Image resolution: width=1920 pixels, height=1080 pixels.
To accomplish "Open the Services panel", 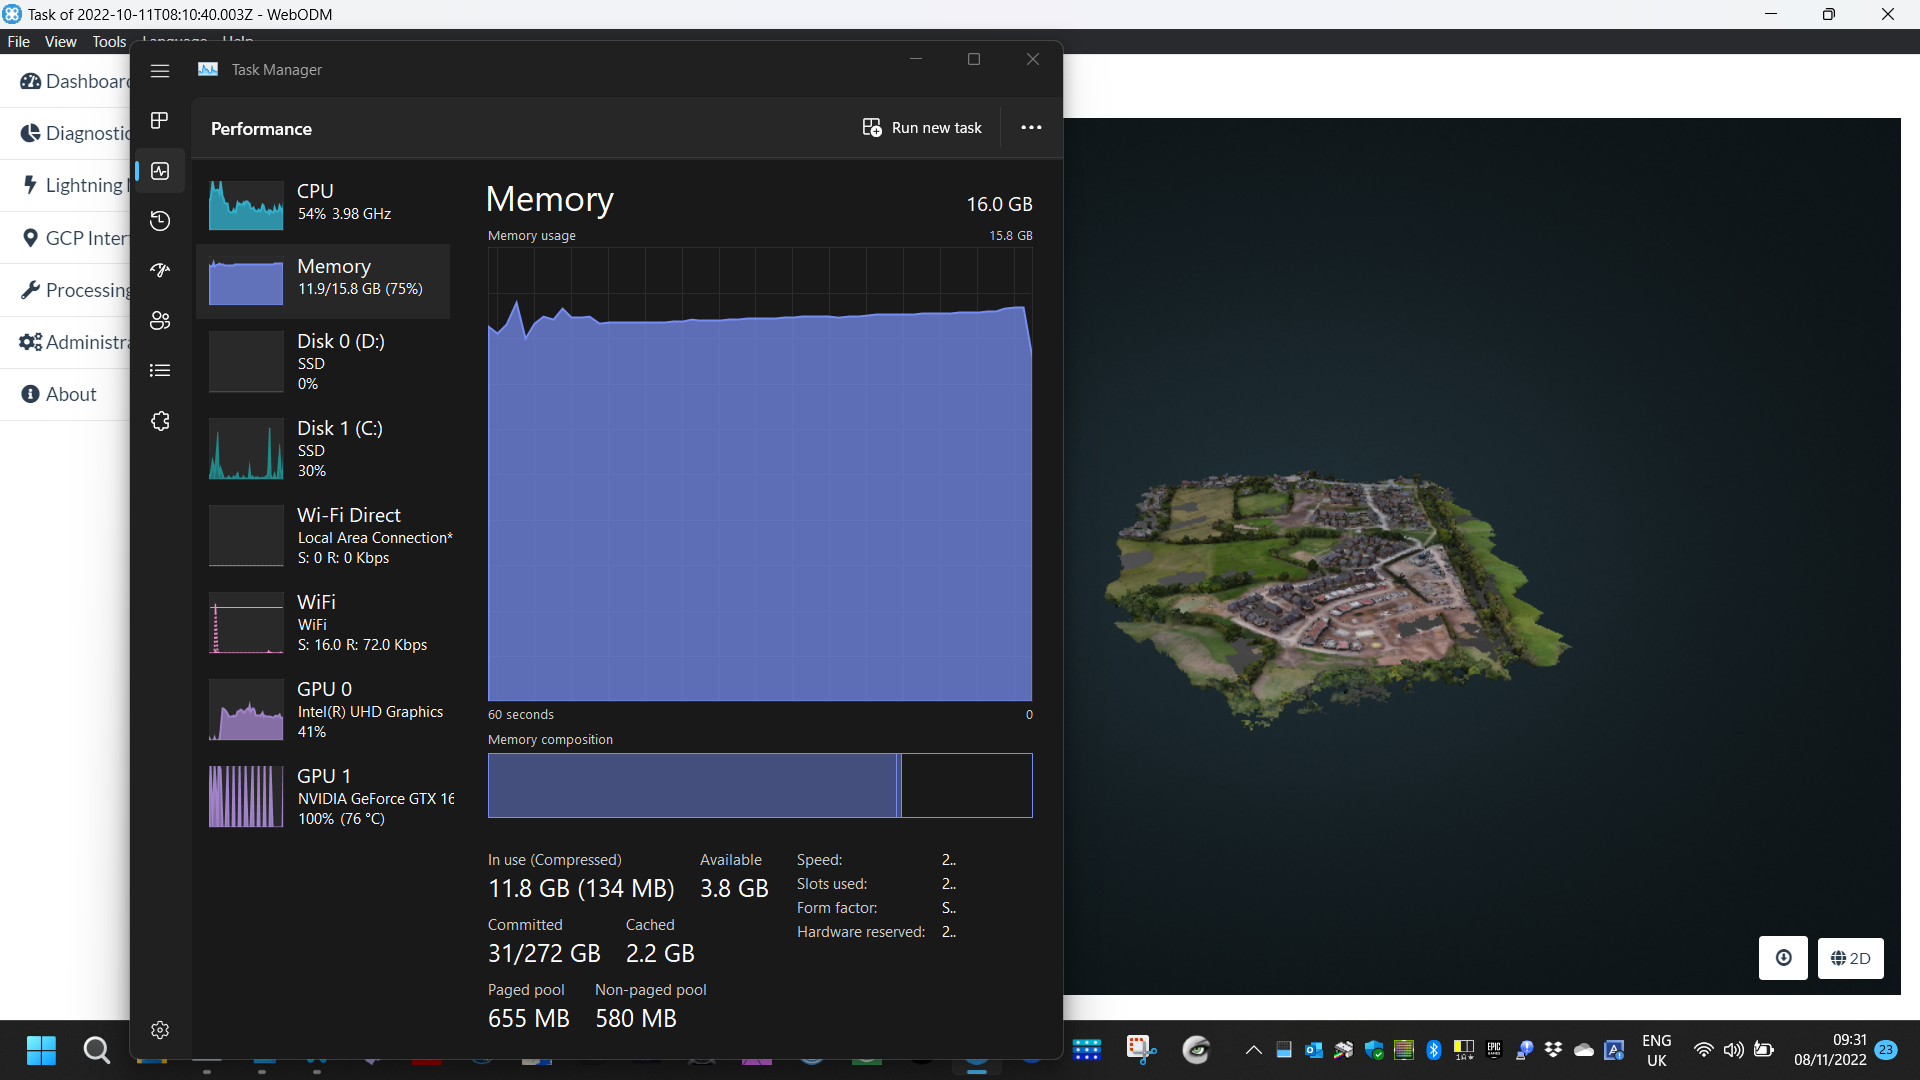I will coord(160,421).
